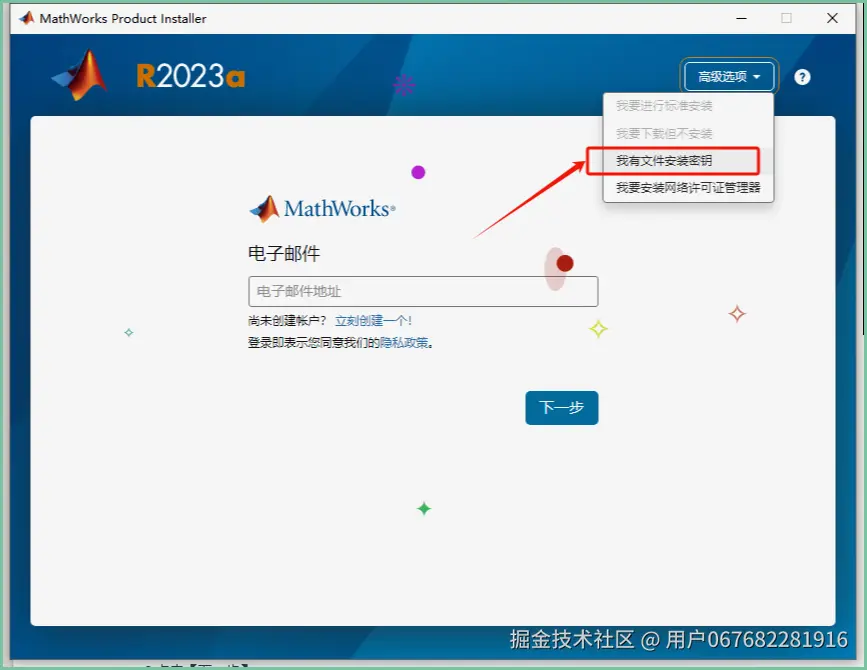
Task: Click the 尚未创建帐户？ text
Action: pos(287,321)
